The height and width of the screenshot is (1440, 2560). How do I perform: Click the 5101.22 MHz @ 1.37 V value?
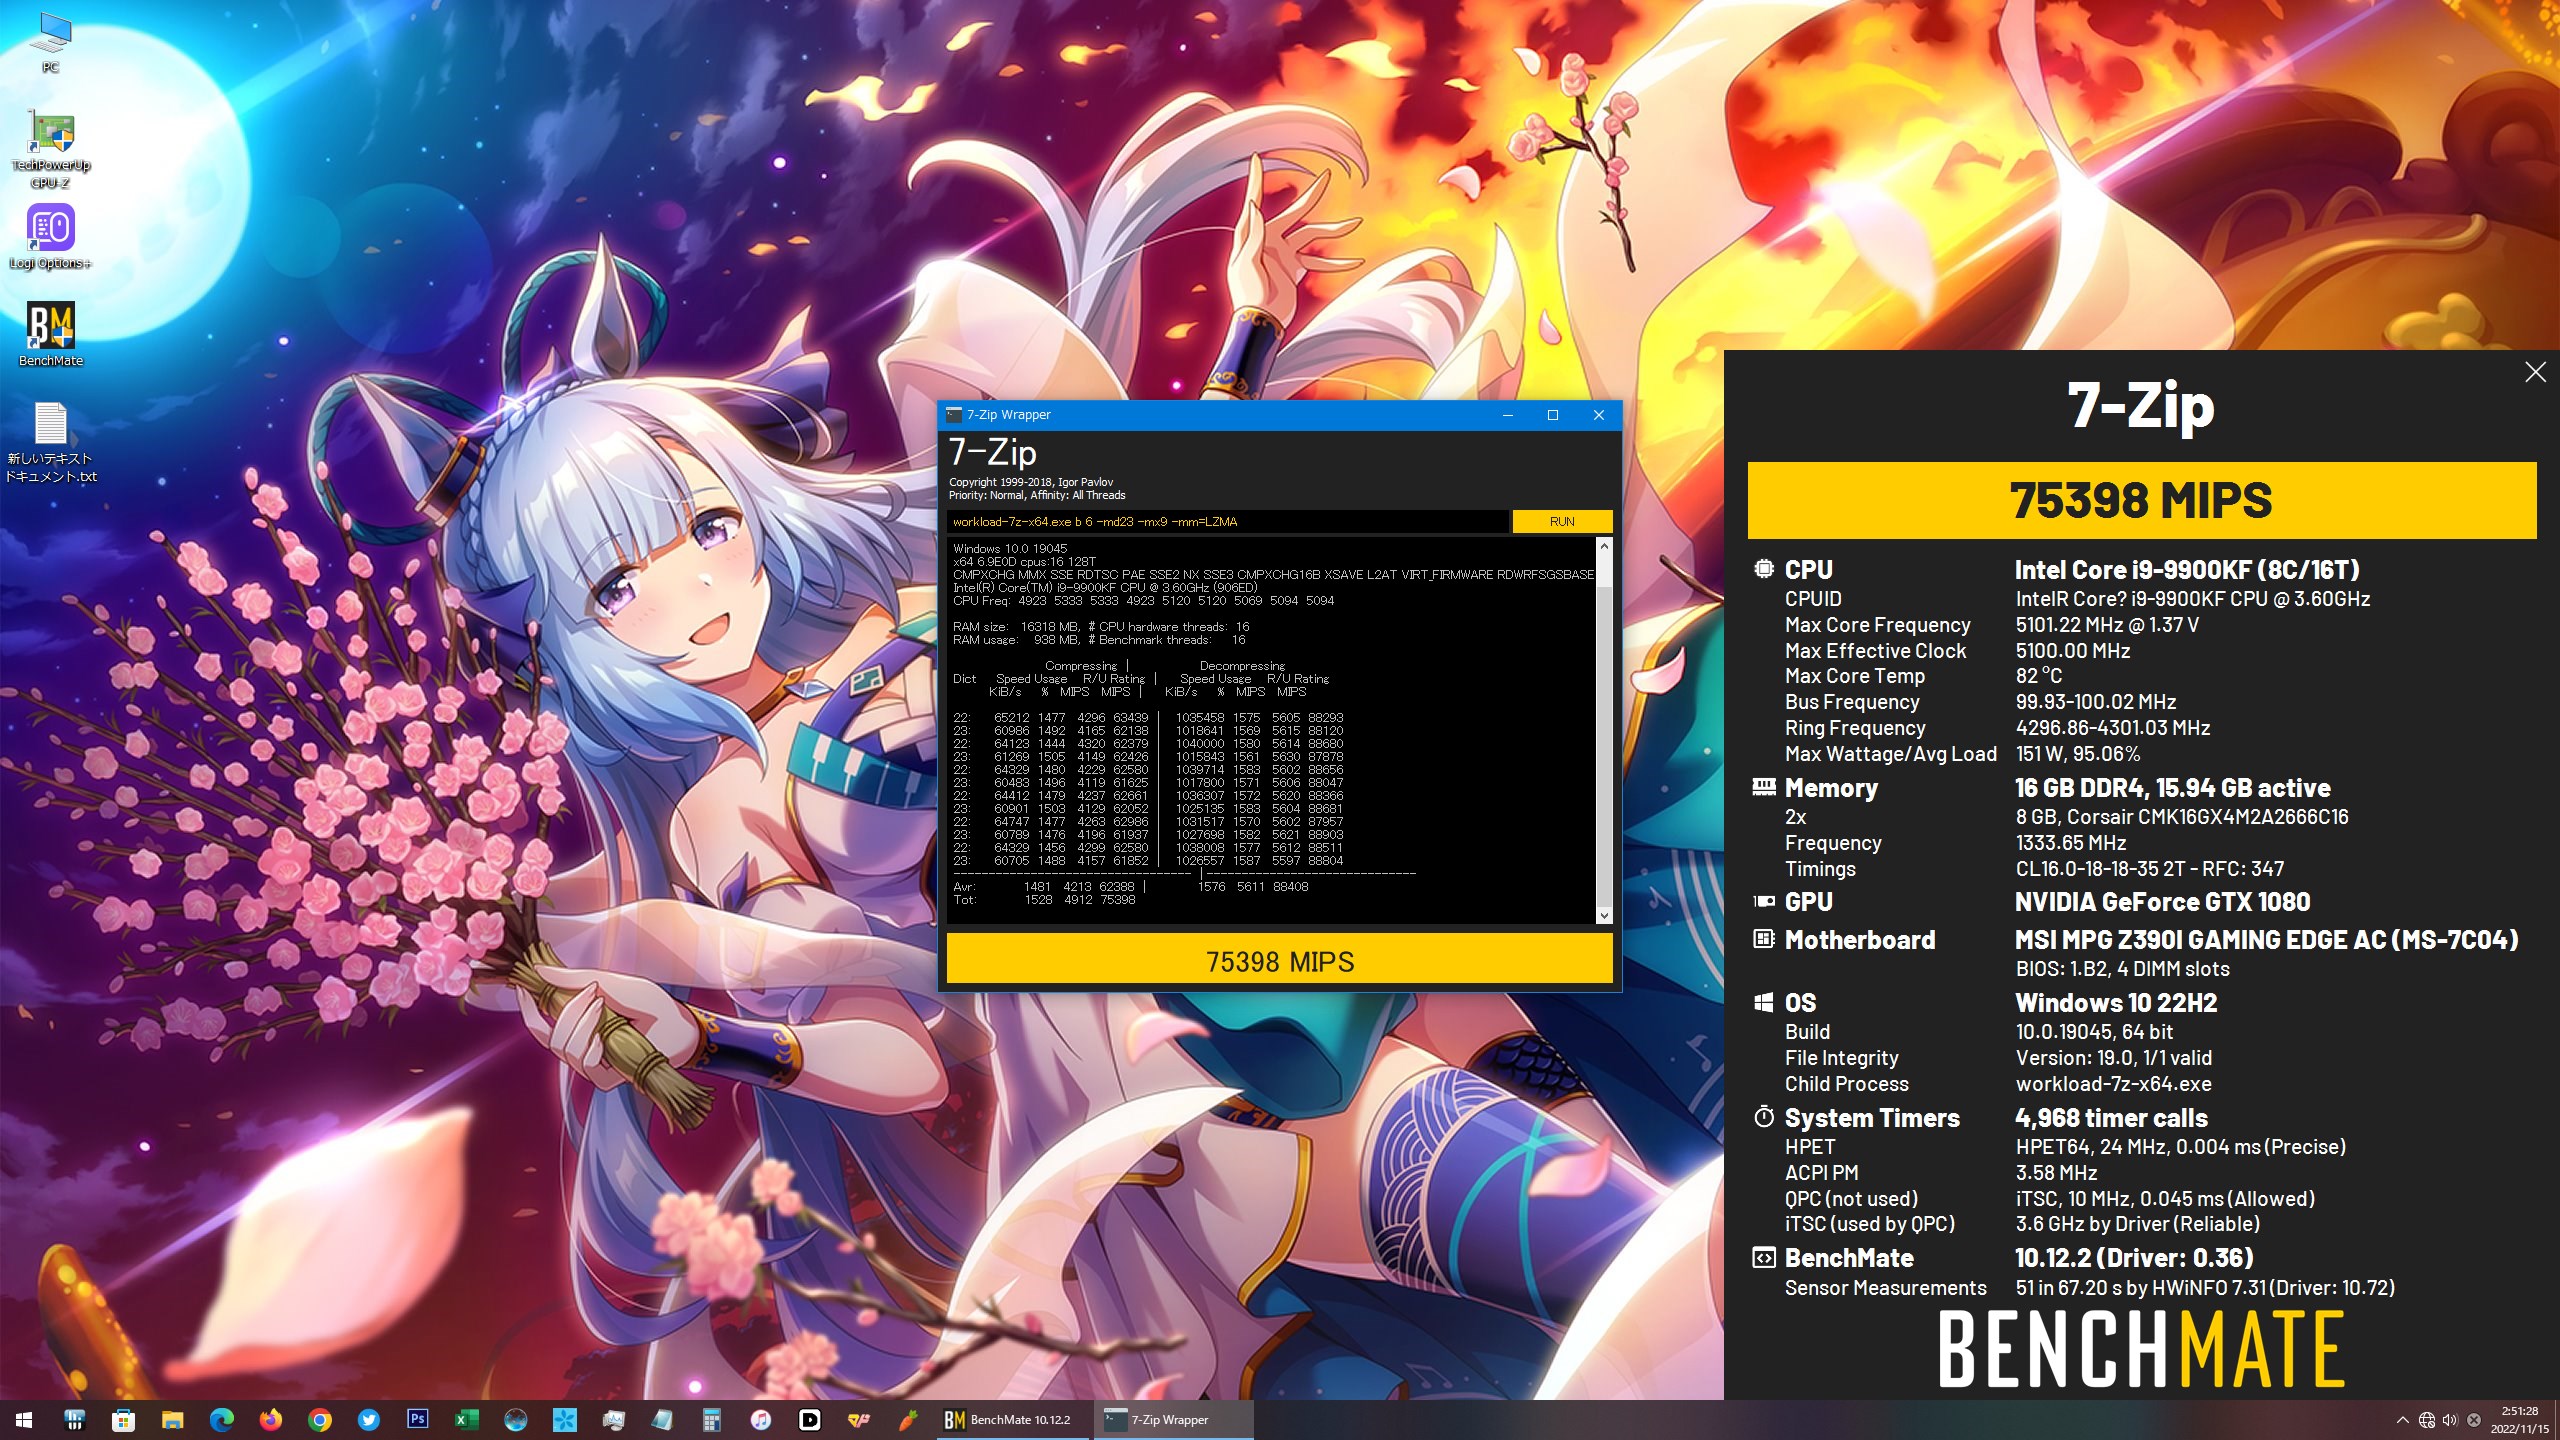click(2107, 625)
